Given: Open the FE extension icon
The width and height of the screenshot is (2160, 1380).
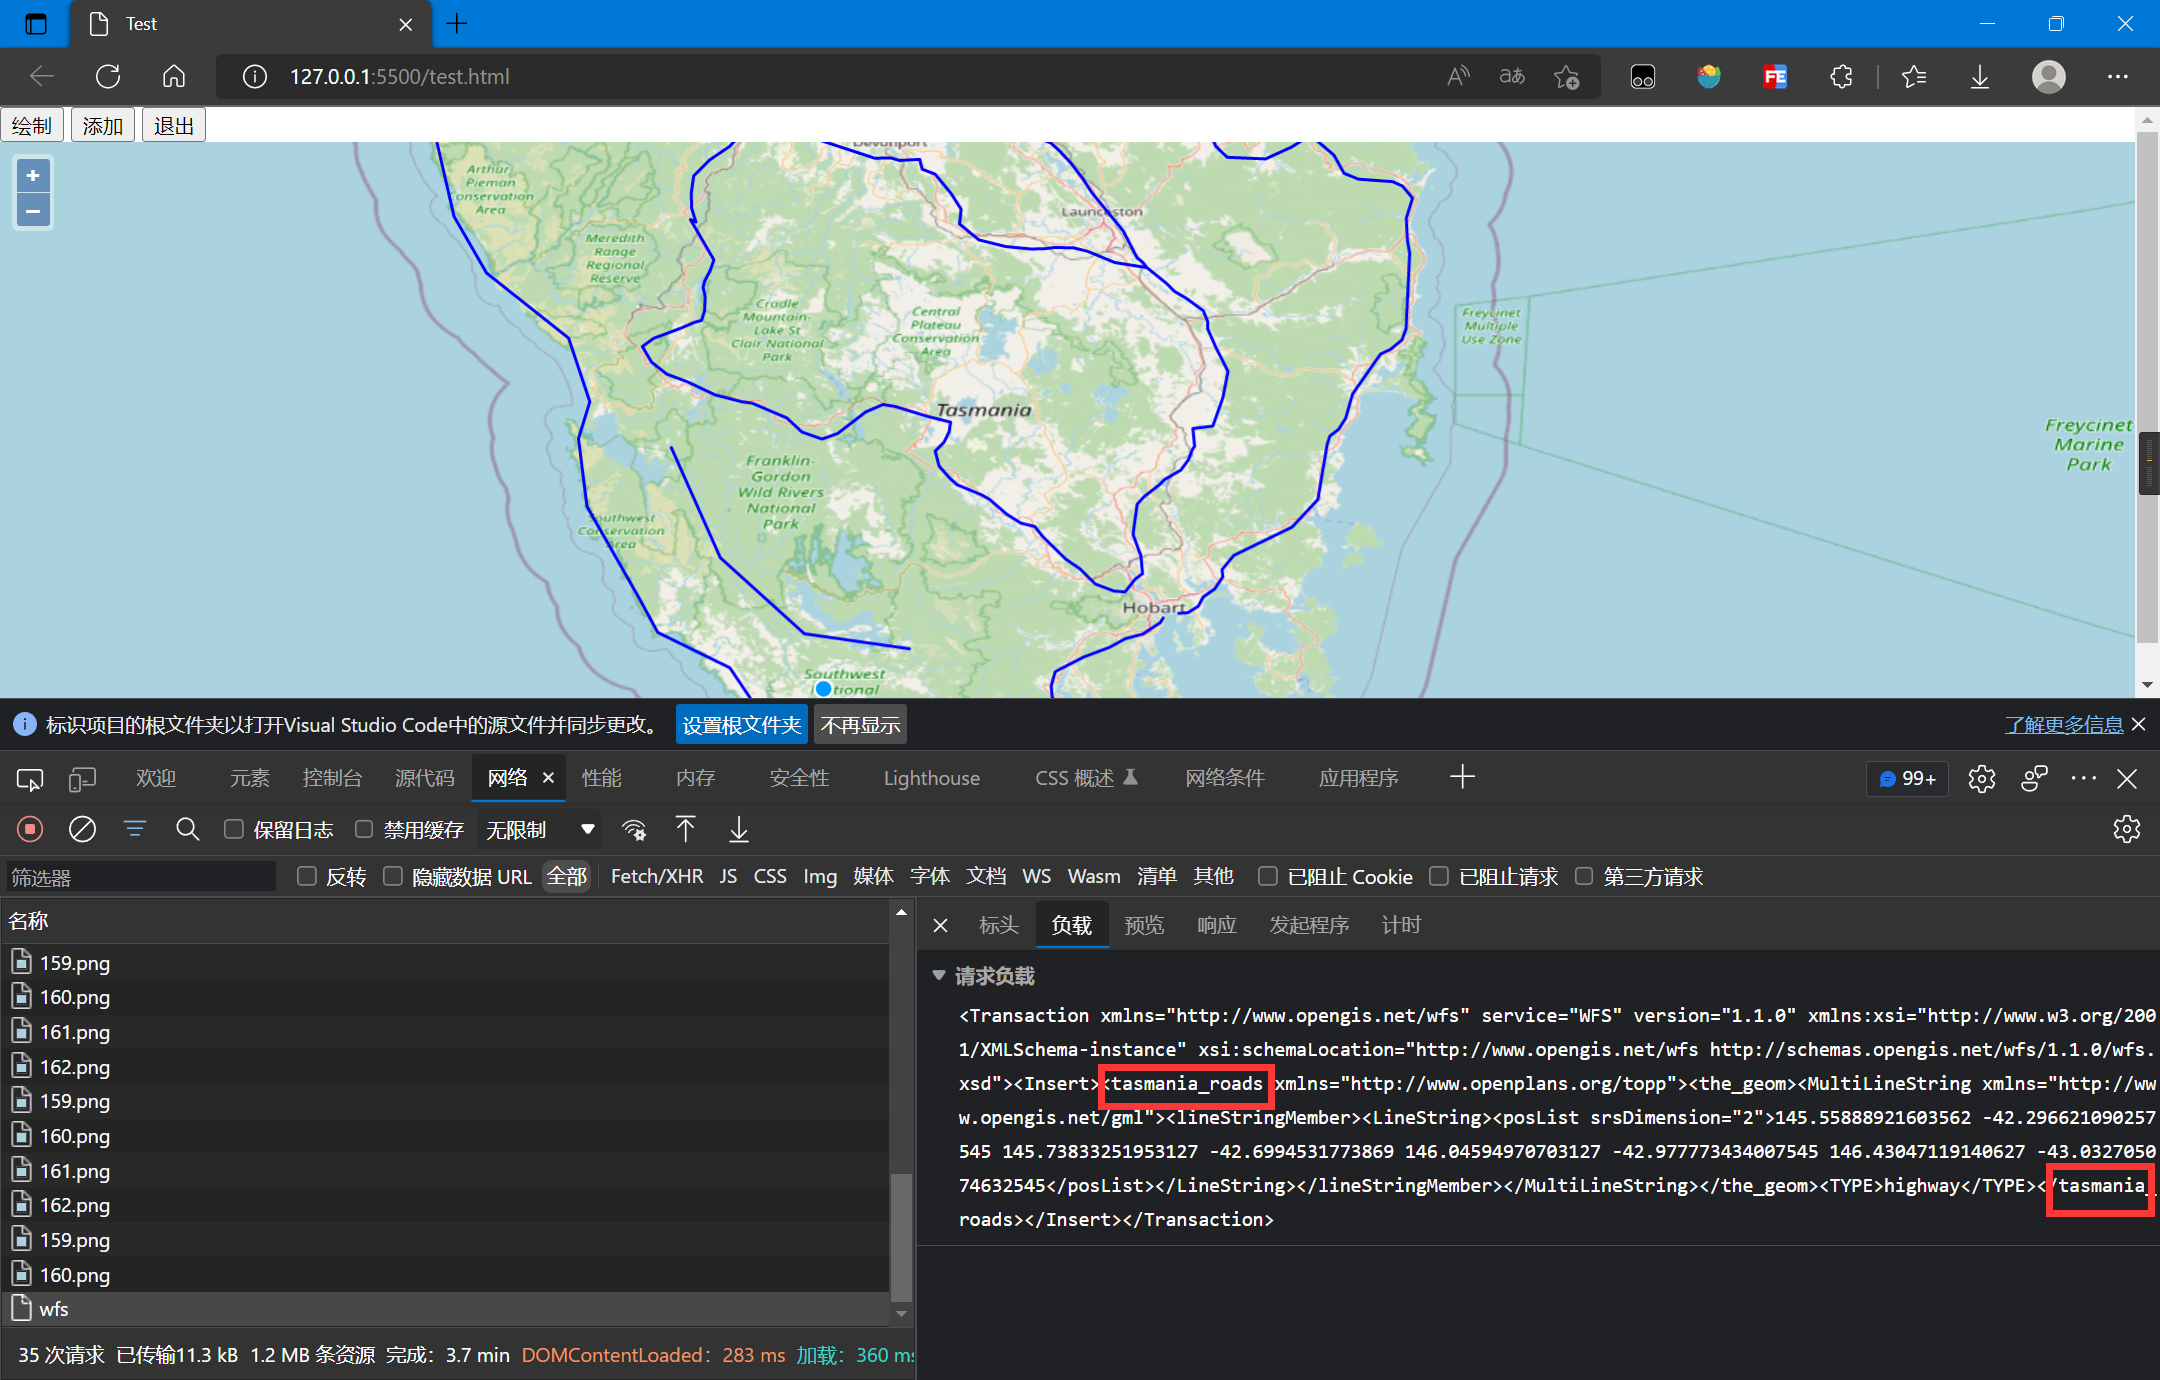Looking at the screenshot, I should [x=1775, y=77].
